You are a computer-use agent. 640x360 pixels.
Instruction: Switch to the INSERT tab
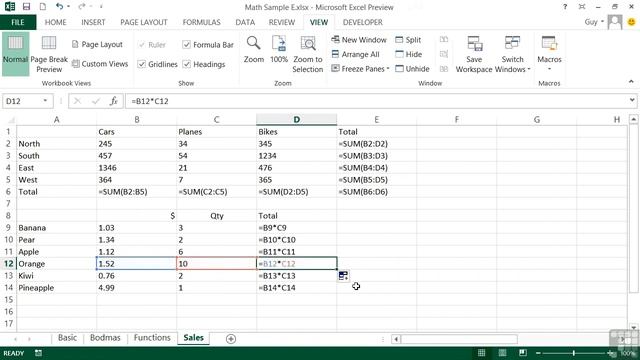(93, 22)
